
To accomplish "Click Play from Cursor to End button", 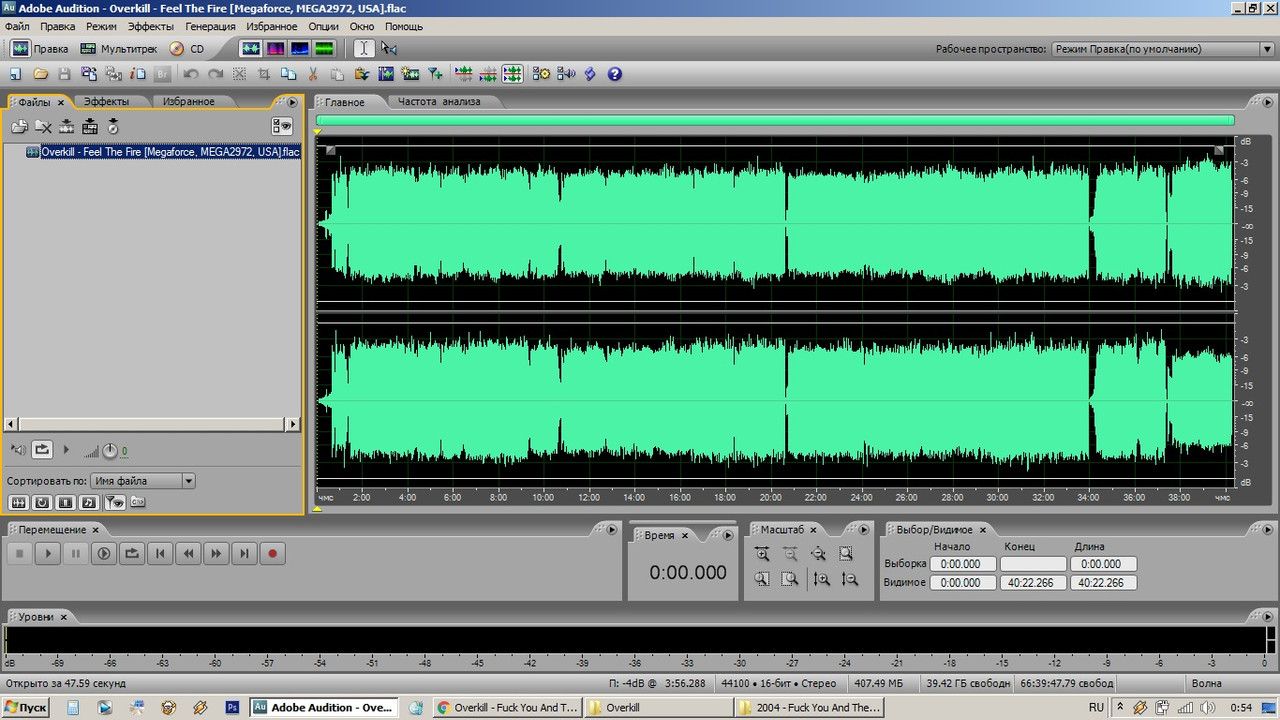I will click(x=104, y=553).
